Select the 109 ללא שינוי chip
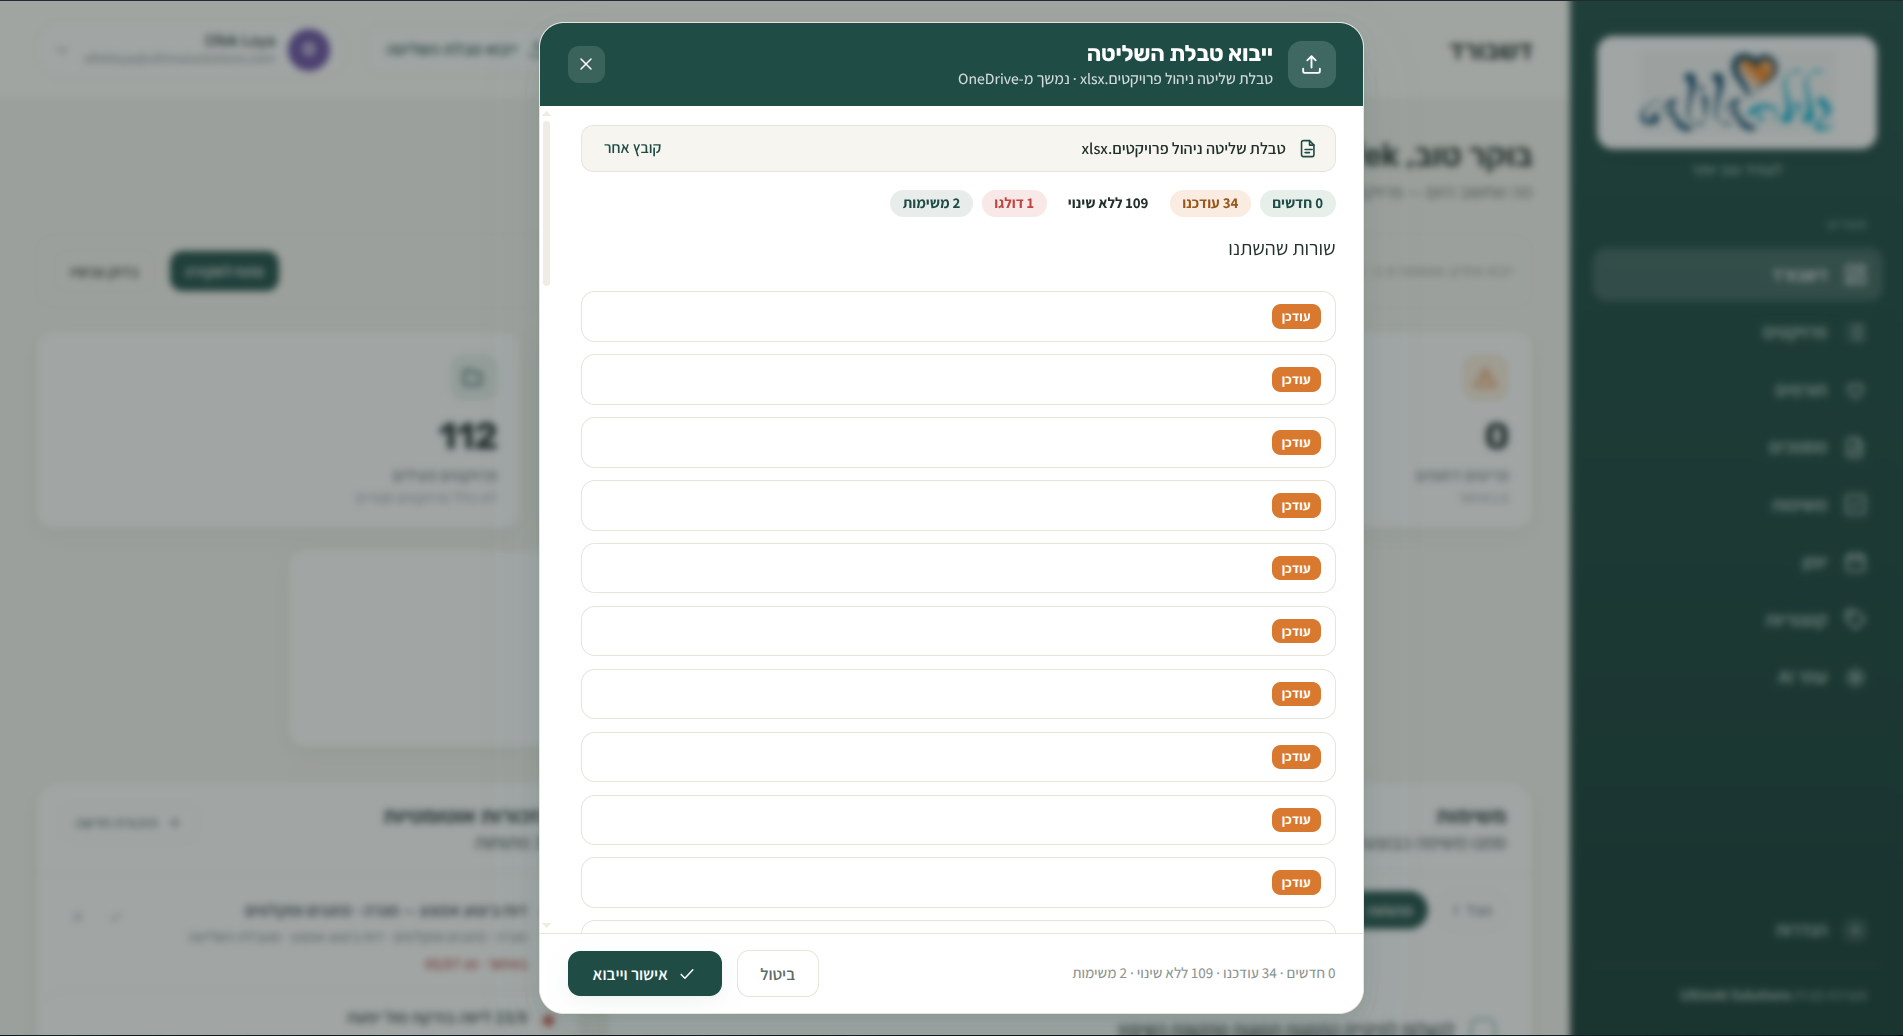This screenshot has height=1036, width=1903. click(1108, 203)
